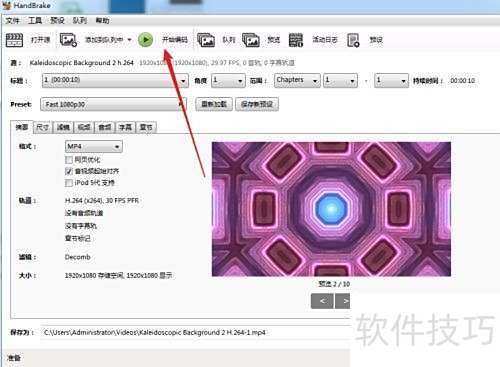Viewport: 500px width, 367px height.
Task: Click the 没有字幕轨 (no subtitle tracks) text
Action: pos(81,226)
